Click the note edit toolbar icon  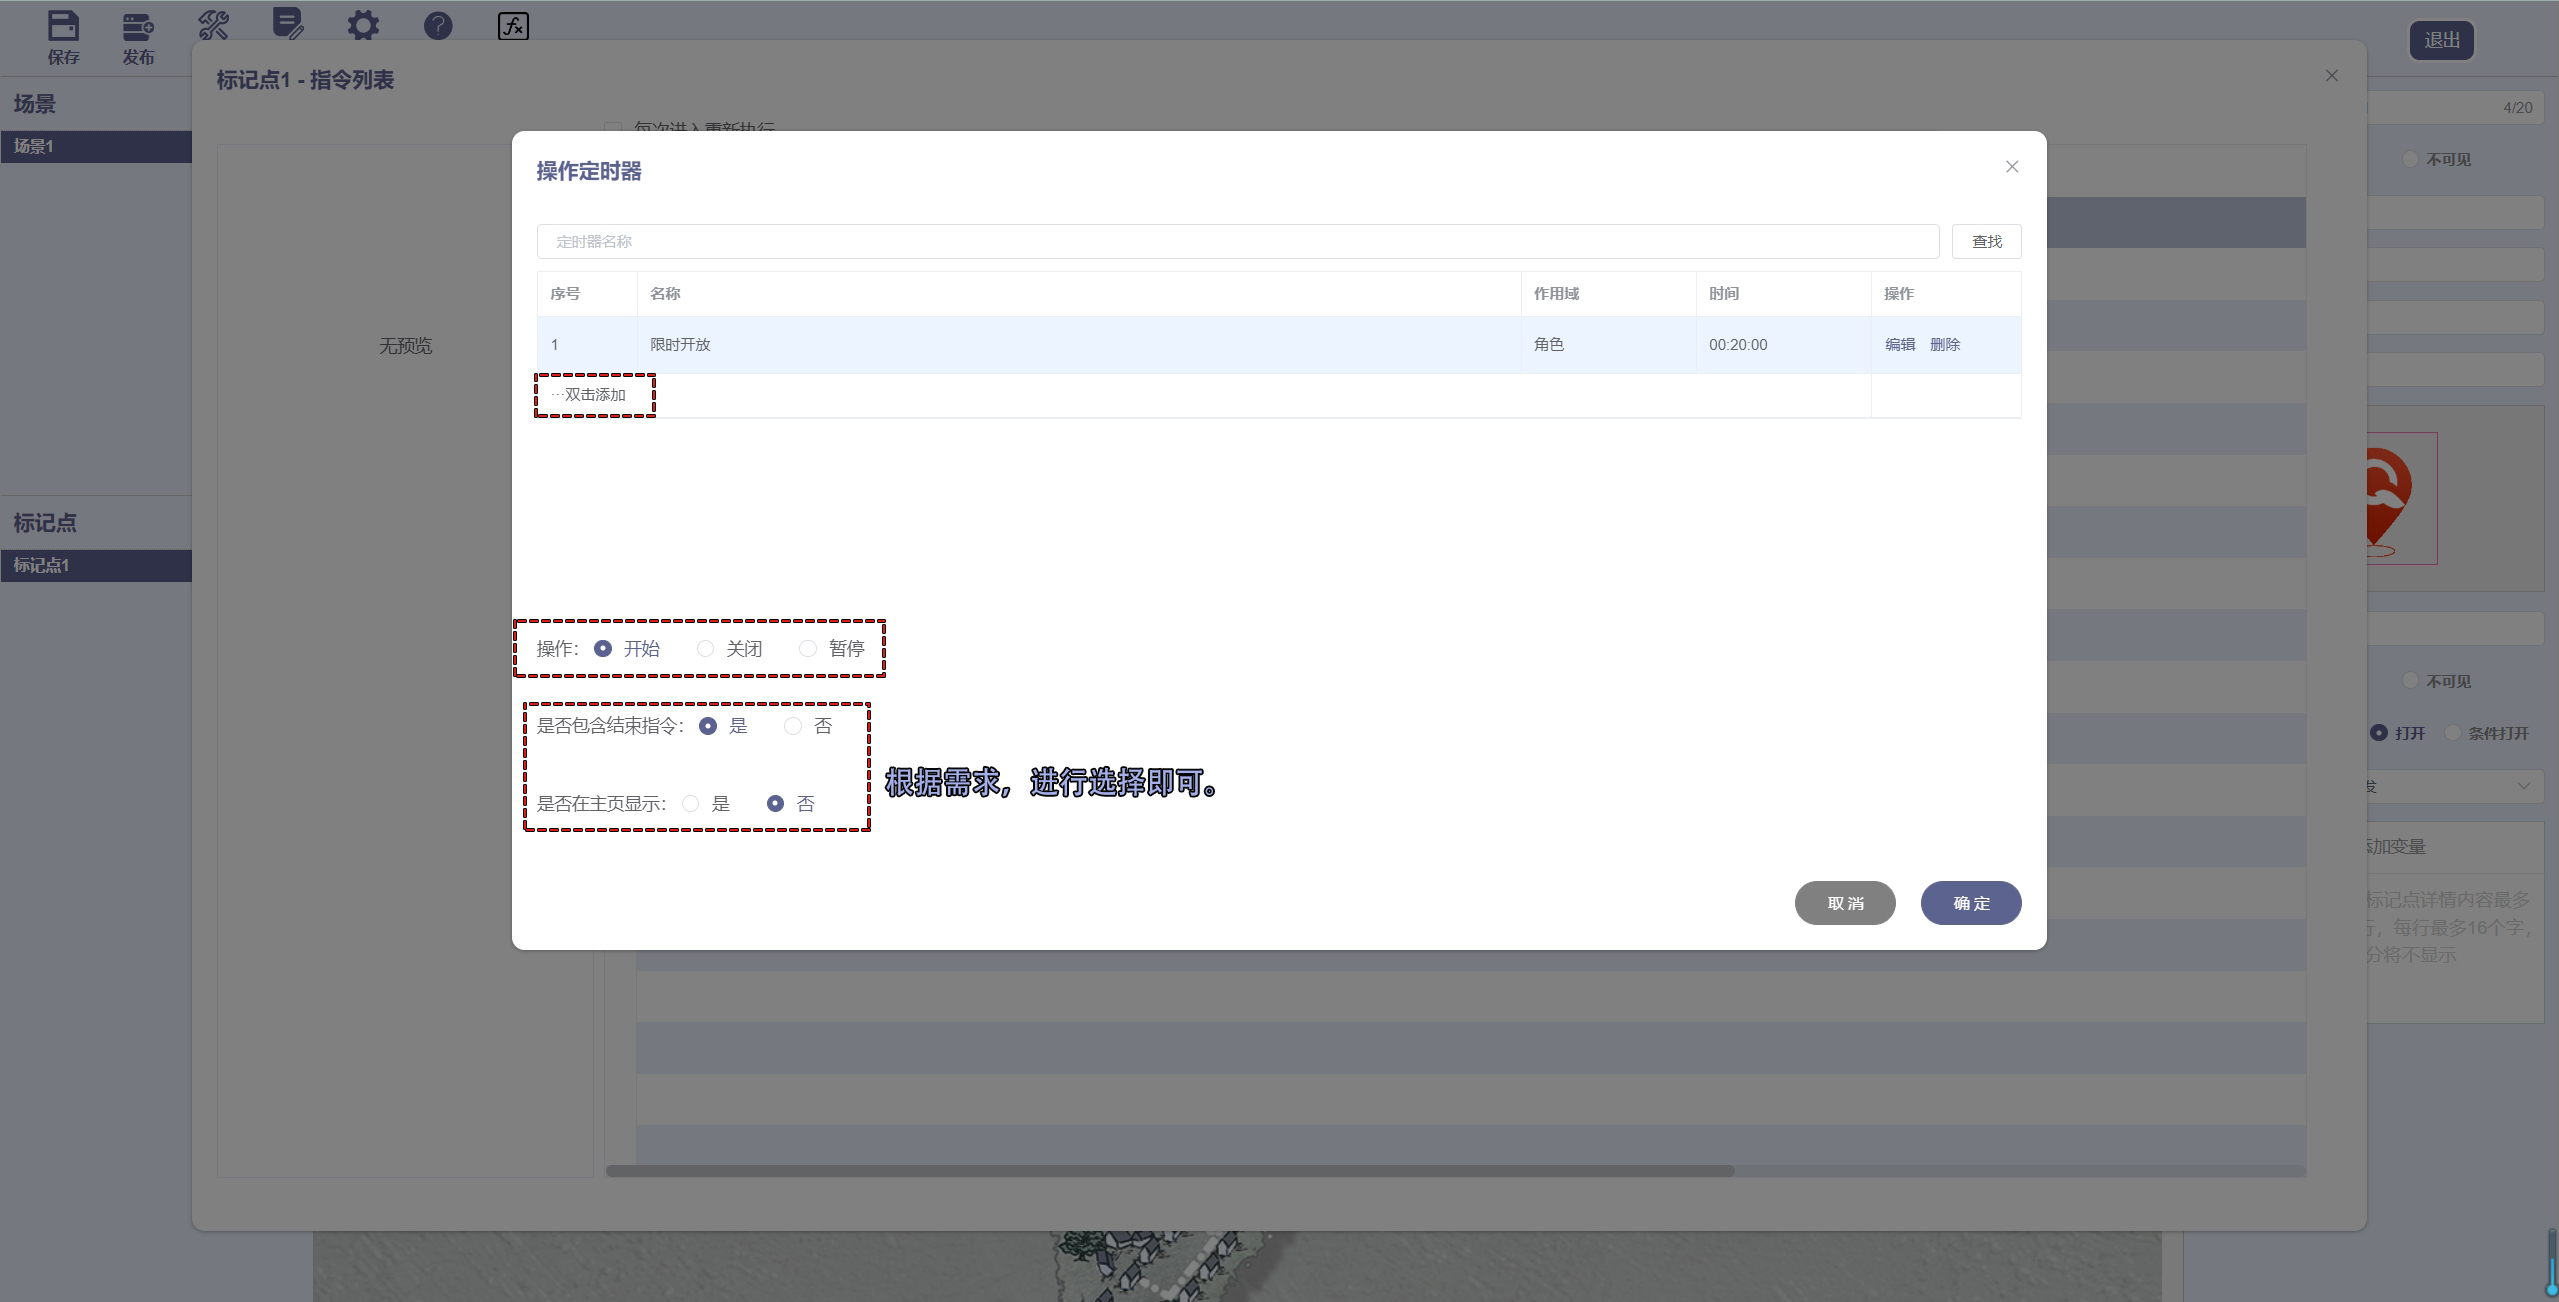288,24
